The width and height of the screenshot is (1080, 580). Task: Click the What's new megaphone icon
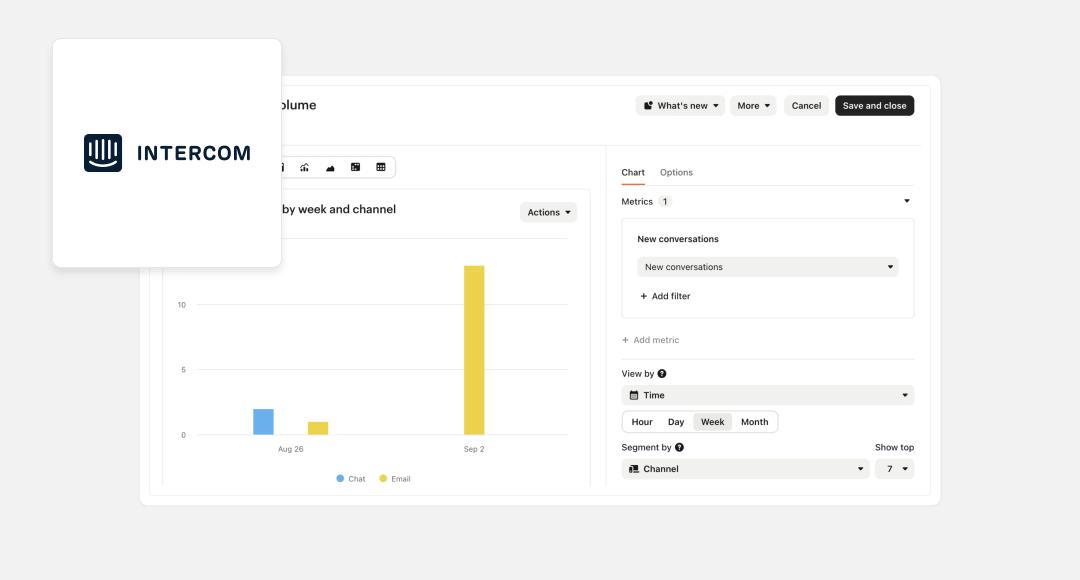pos(648,105)
